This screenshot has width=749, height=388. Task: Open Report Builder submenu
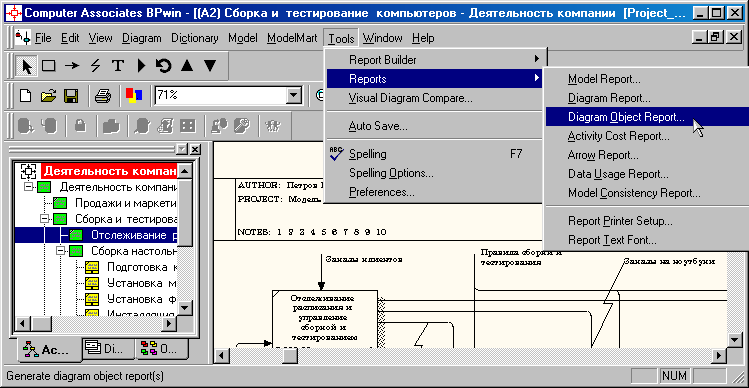tap(435, 60)
